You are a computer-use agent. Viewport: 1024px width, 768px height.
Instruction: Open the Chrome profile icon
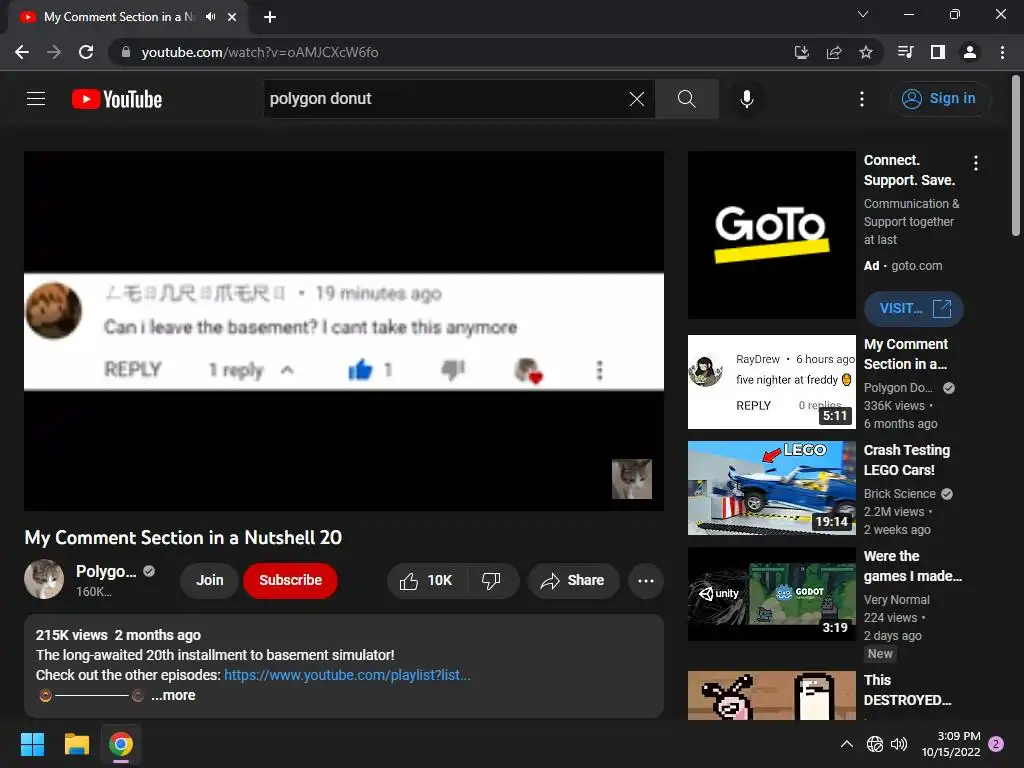(970, 52)
